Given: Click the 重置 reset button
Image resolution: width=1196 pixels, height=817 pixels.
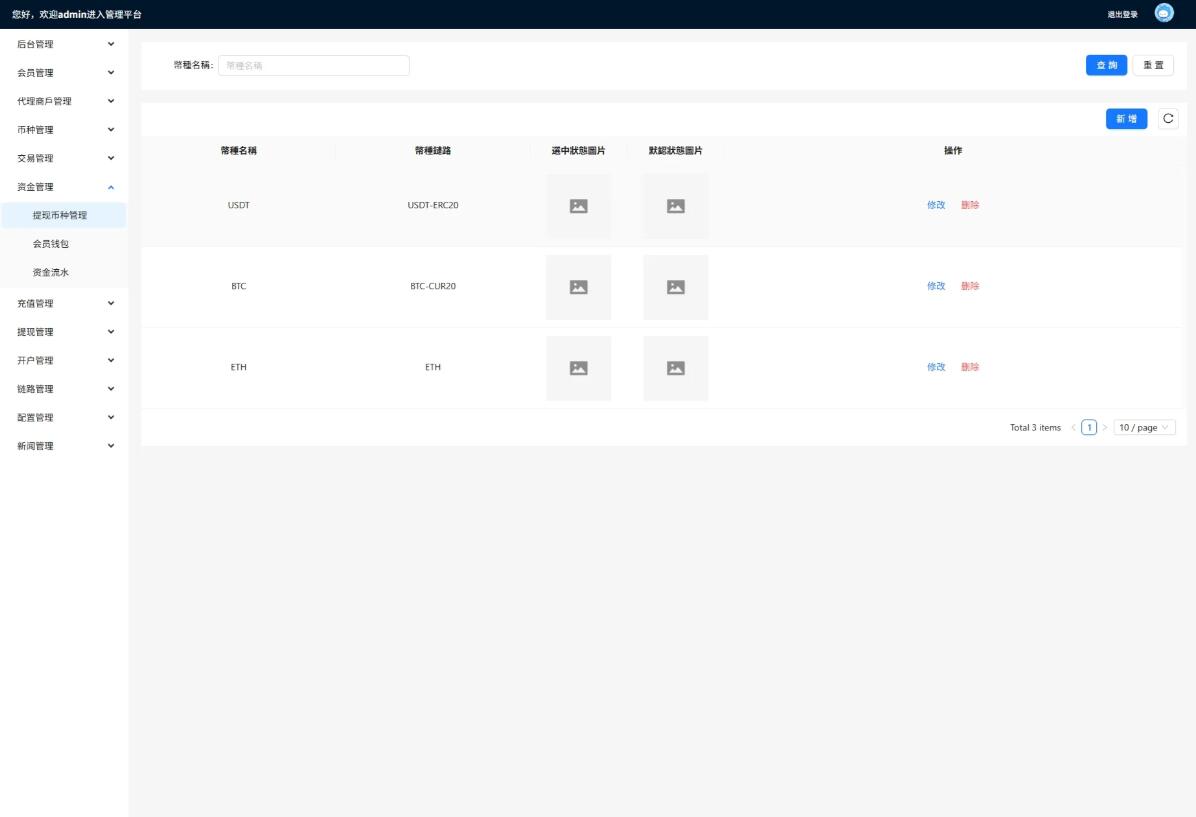Looking at the screenshot, I should coord(1153,65).
